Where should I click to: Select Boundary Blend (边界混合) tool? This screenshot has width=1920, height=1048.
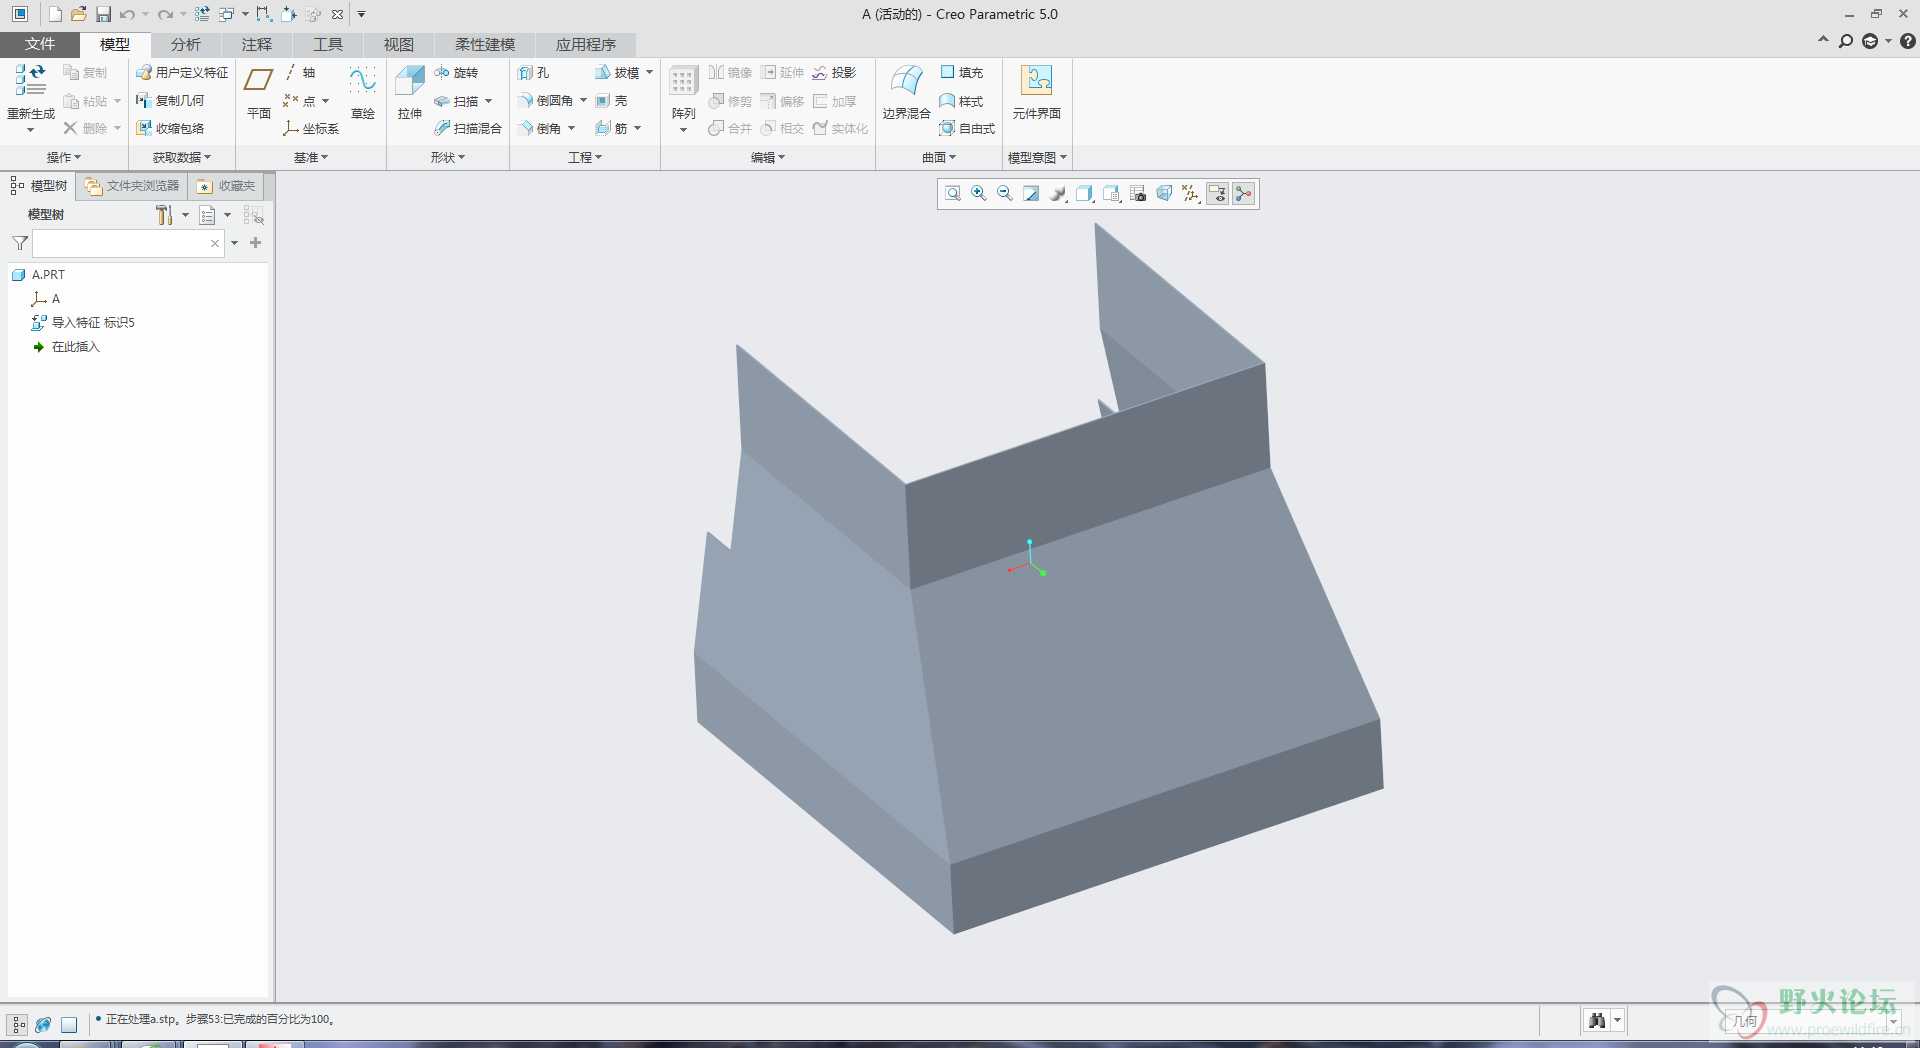[x=906, y=92]
